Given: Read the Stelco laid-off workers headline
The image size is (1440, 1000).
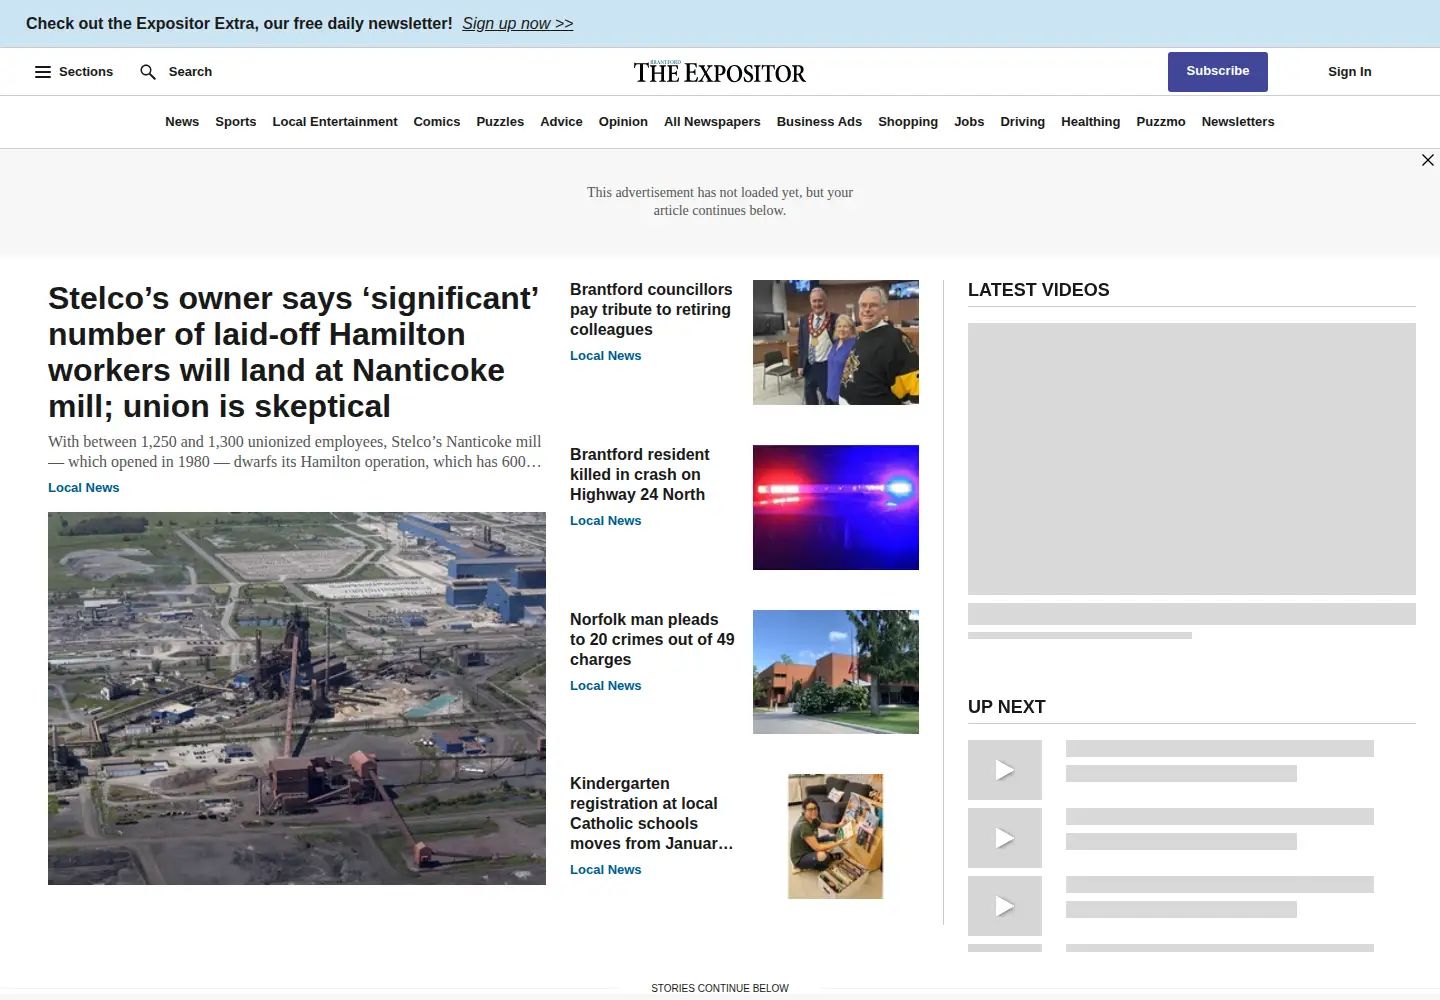Looking at the screenshot, I should (x=294, y=352).
